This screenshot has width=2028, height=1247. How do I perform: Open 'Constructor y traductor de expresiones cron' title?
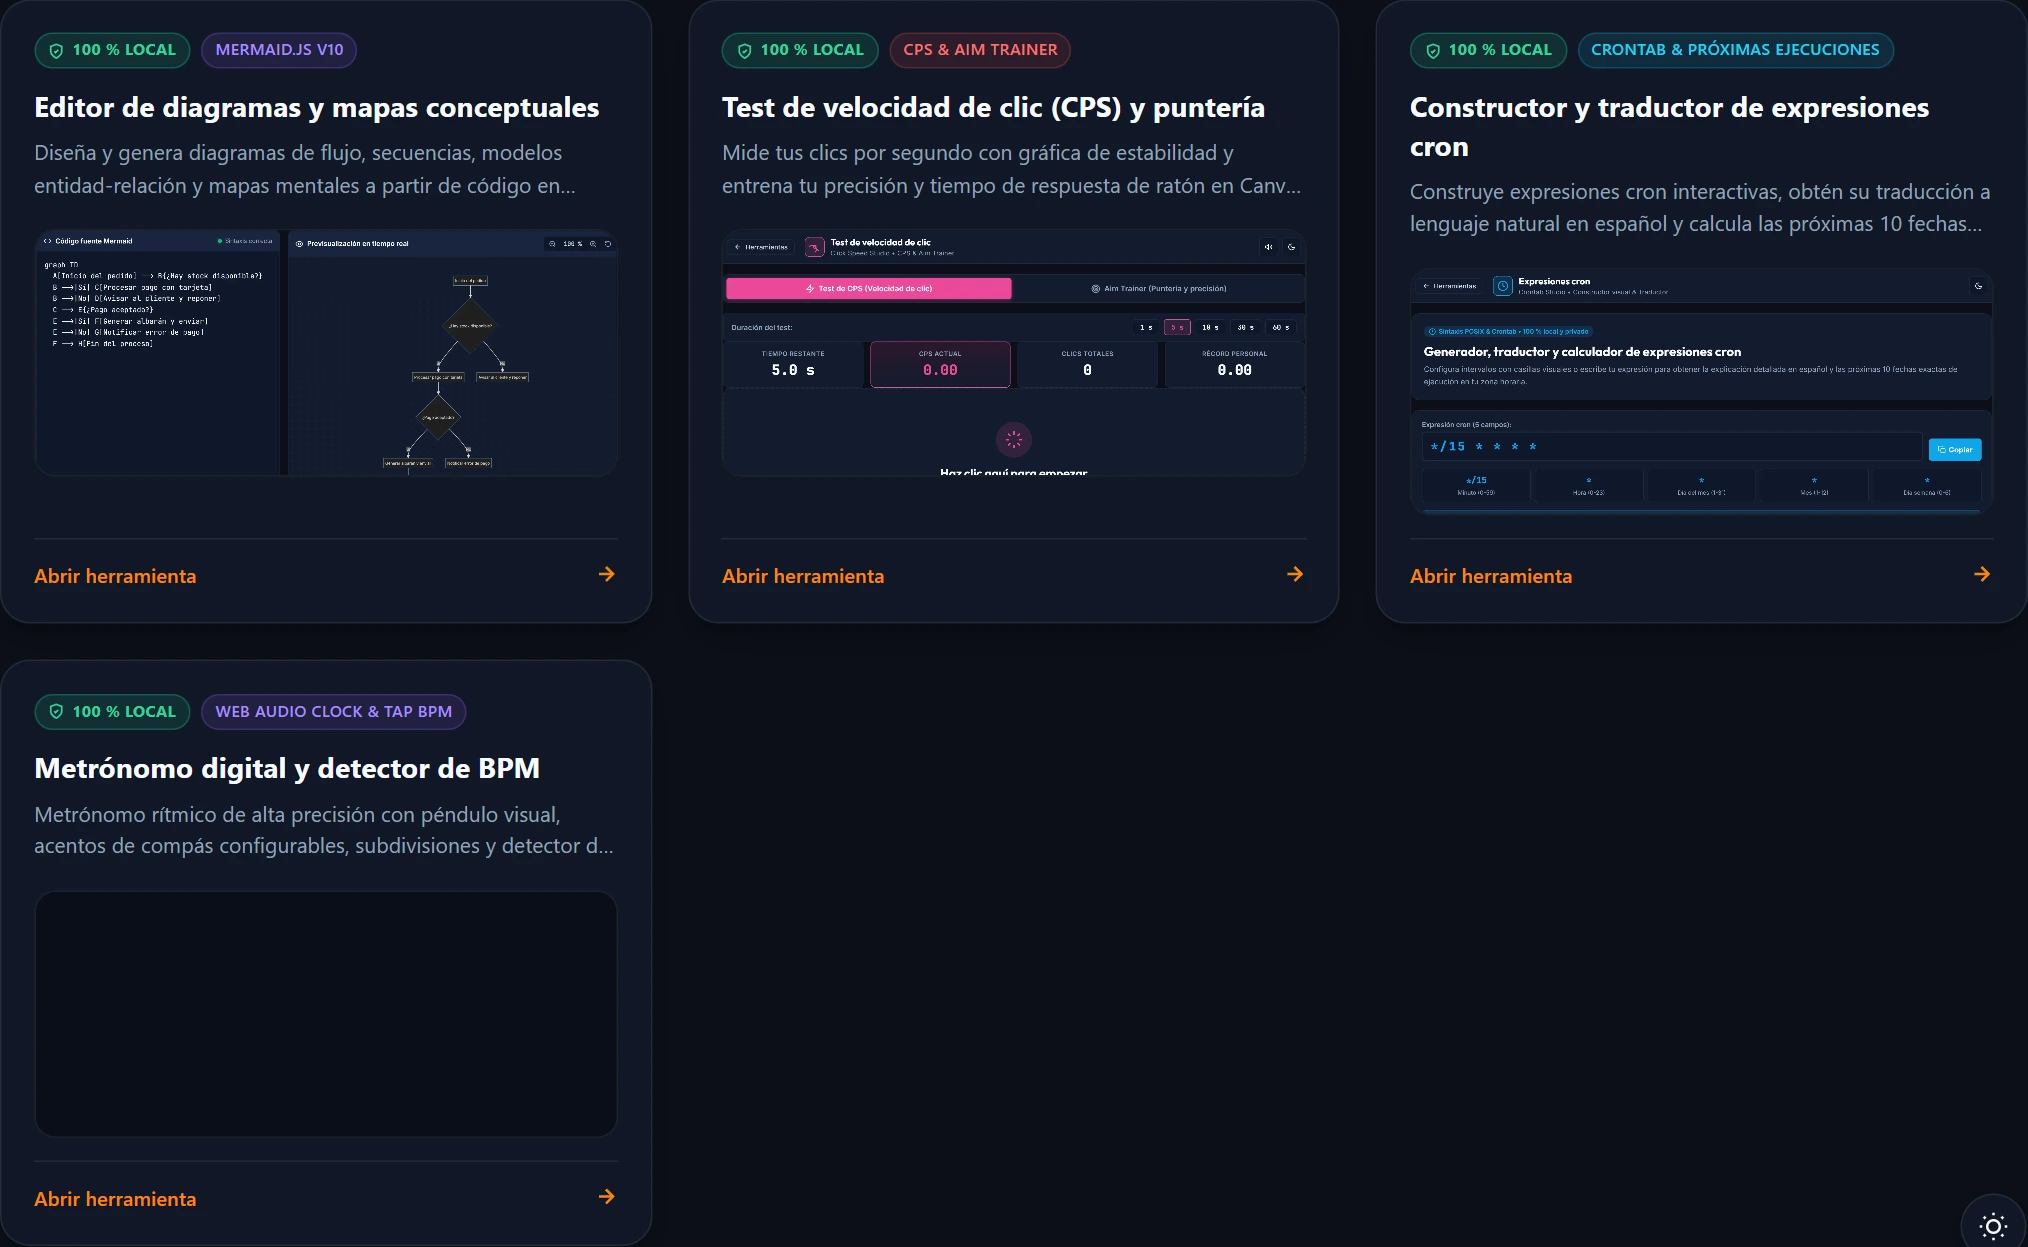point(1669,127)
